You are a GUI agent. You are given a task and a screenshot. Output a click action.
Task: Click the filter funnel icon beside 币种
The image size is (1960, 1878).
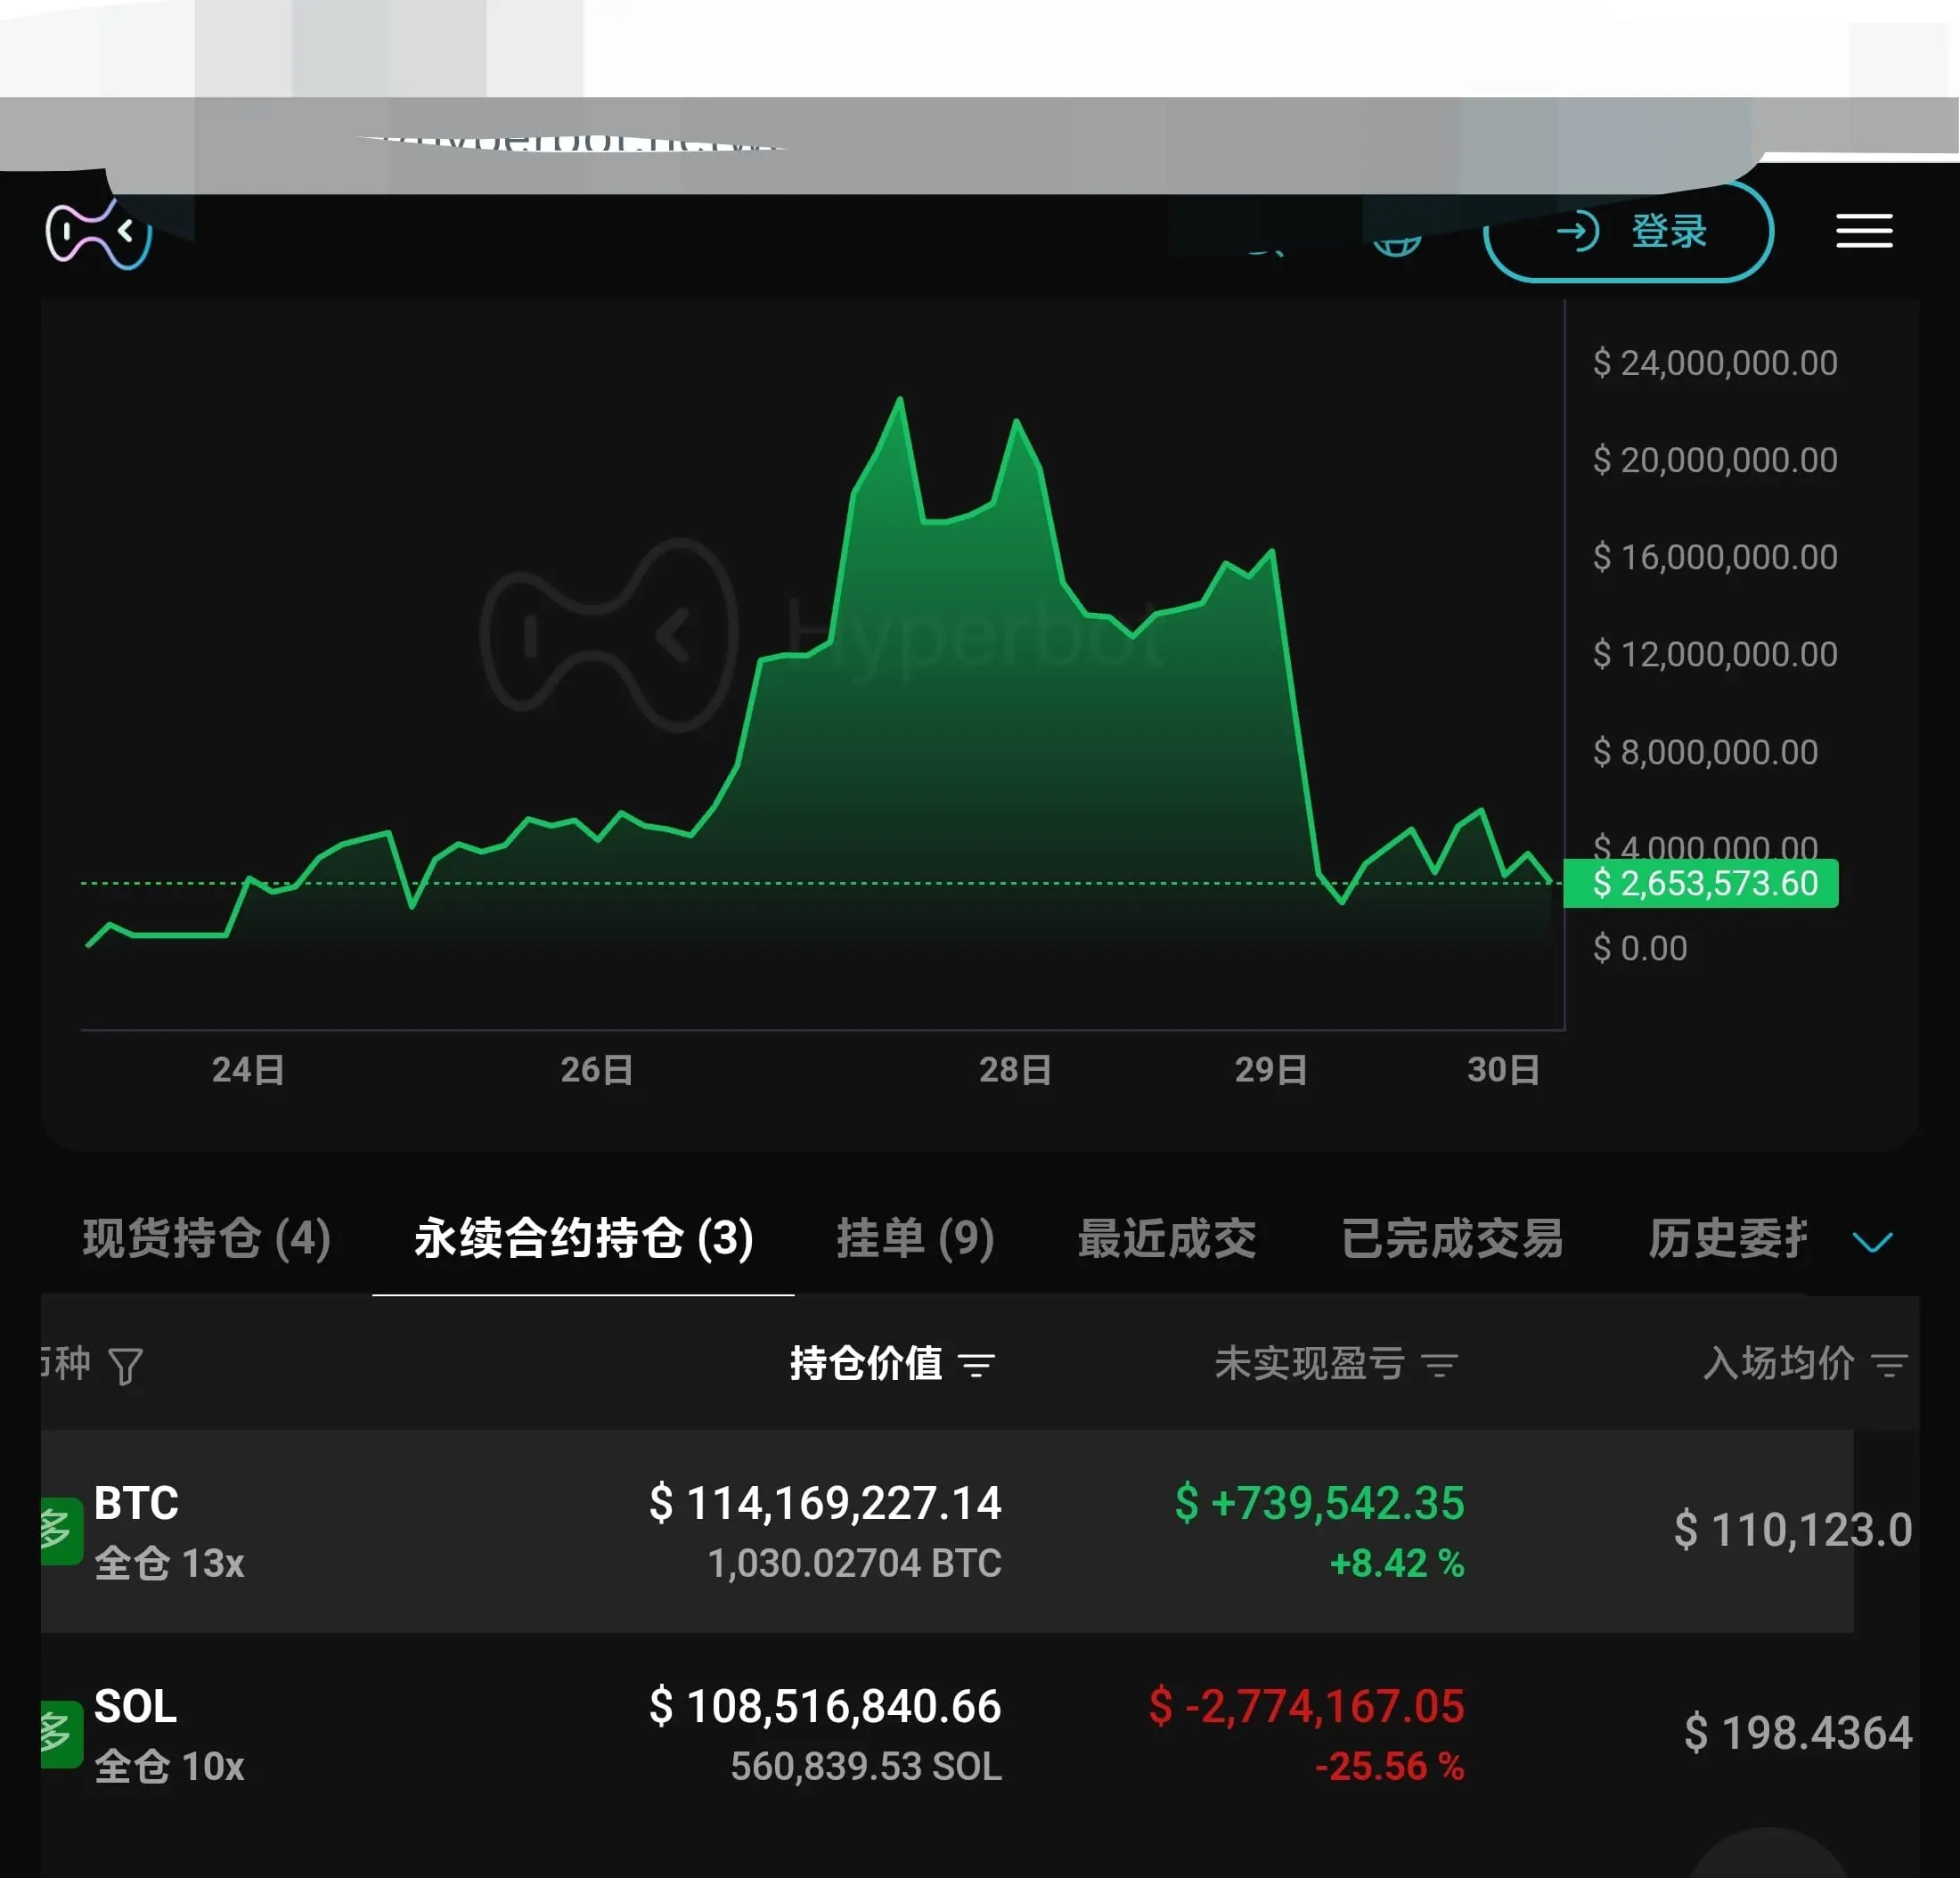[x=126, y=1366]
